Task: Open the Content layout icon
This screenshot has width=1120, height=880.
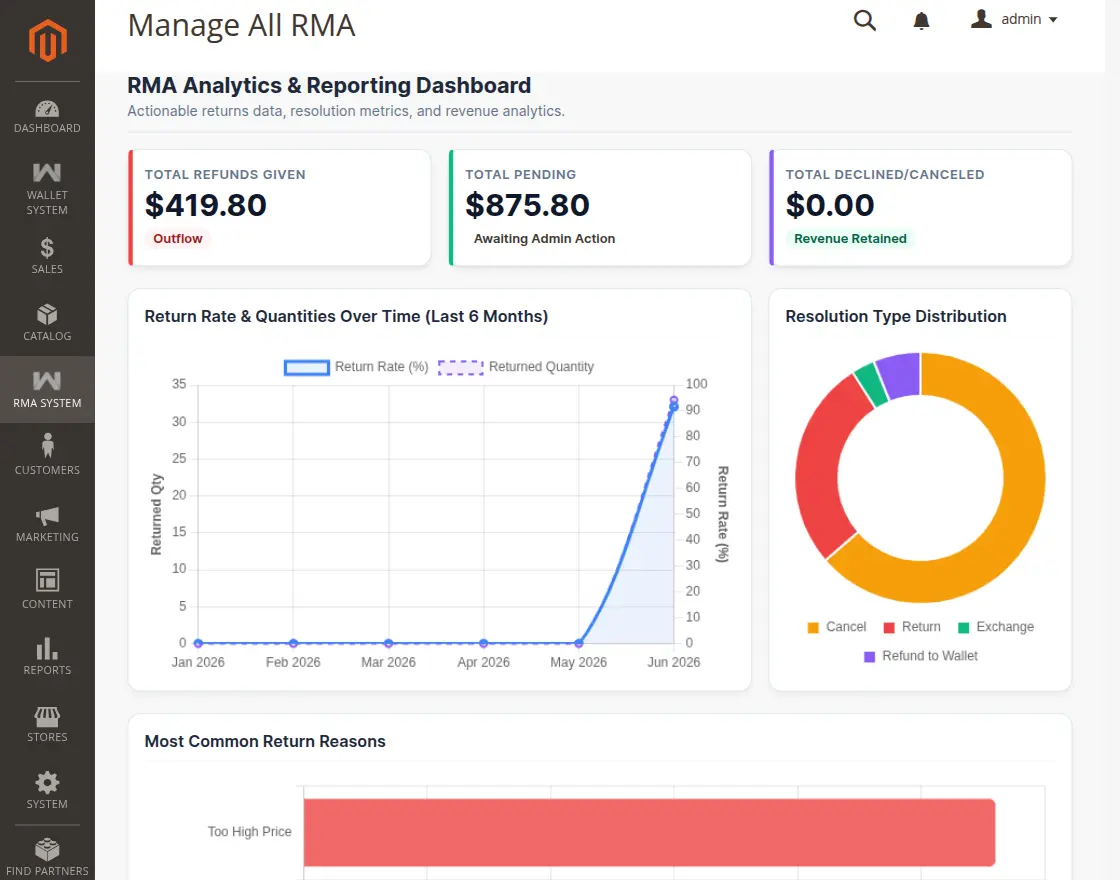Action: 47,580
